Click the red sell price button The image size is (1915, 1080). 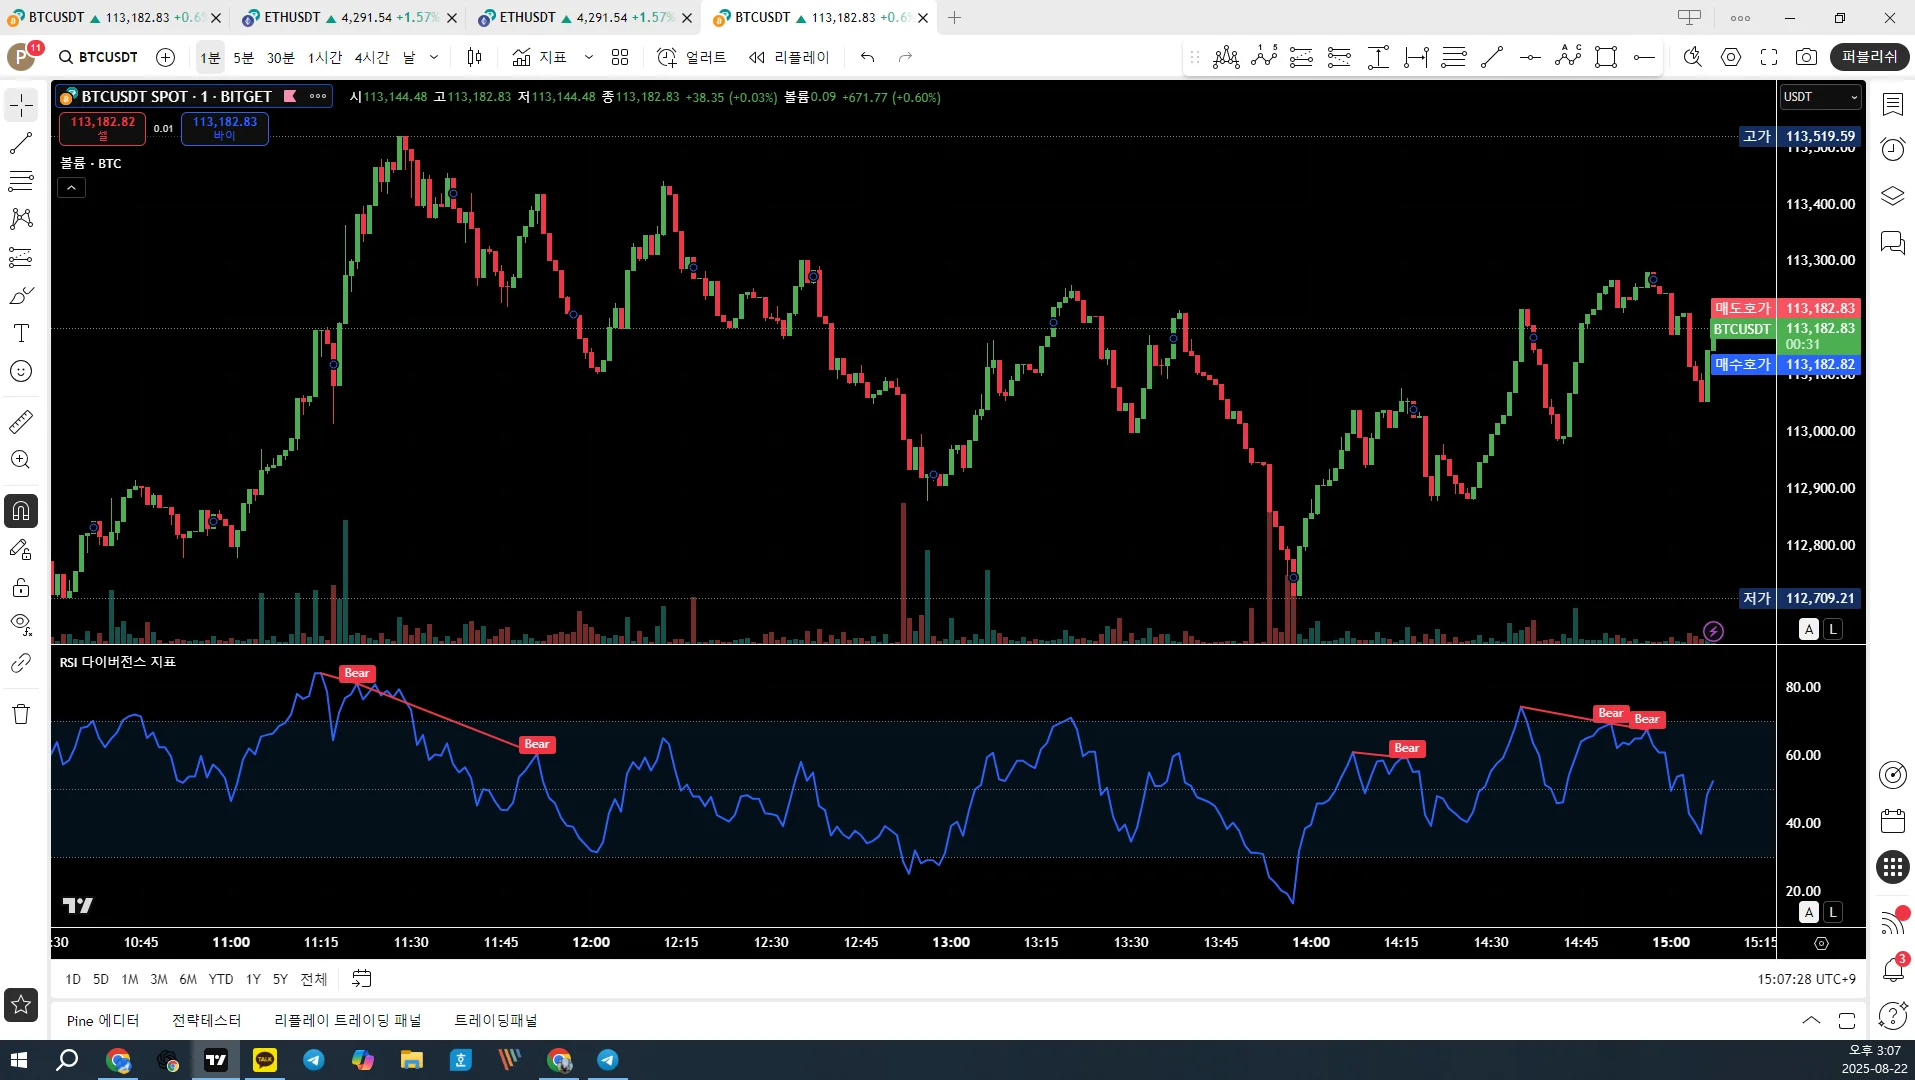point(103,128)
